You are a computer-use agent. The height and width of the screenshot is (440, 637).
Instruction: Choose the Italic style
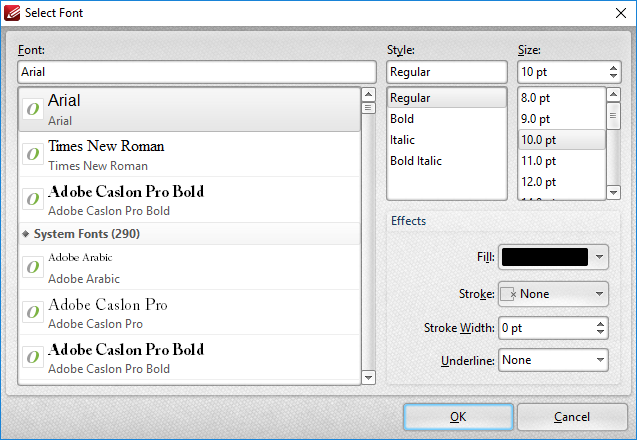tap(447, 140)
